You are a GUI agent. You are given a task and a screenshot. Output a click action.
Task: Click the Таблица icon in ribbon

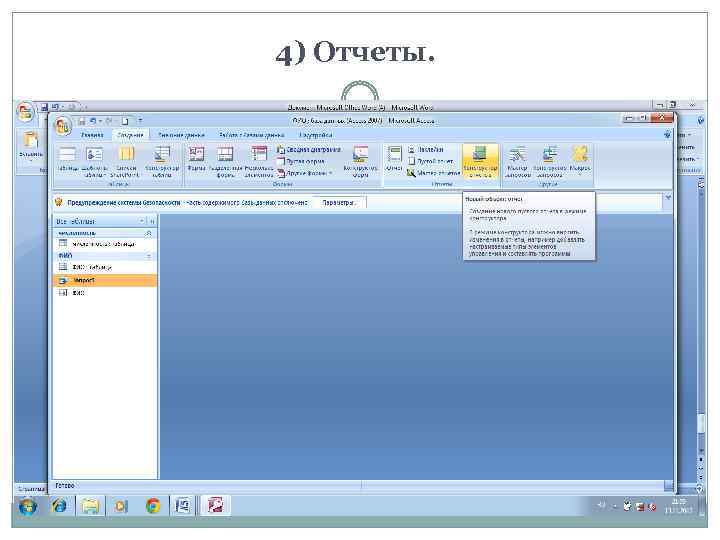click(x=68, y=159)
